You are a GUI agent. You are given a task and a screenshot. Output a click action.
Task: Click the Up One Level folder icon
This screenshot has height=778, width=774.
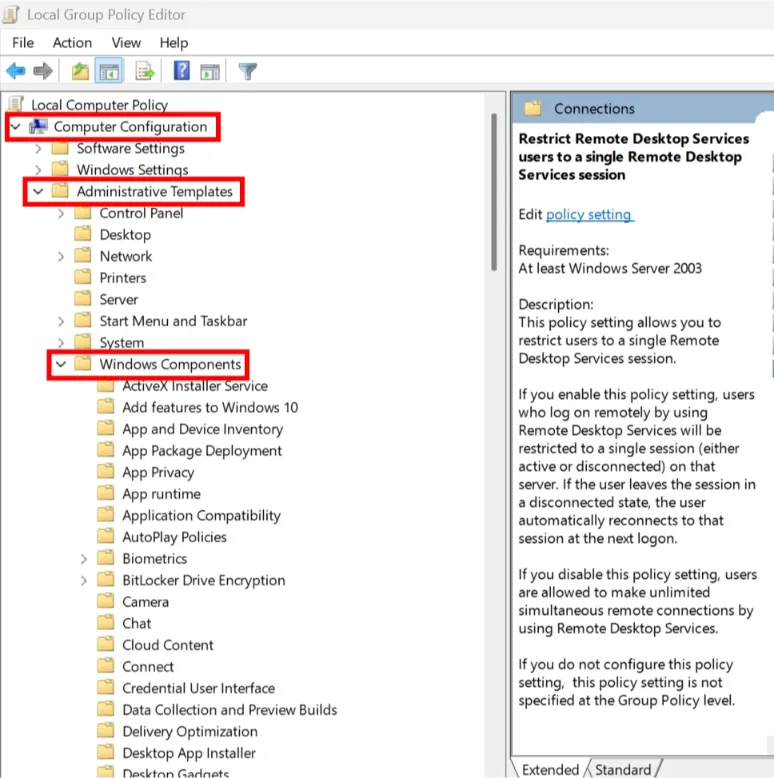[80, 71]
